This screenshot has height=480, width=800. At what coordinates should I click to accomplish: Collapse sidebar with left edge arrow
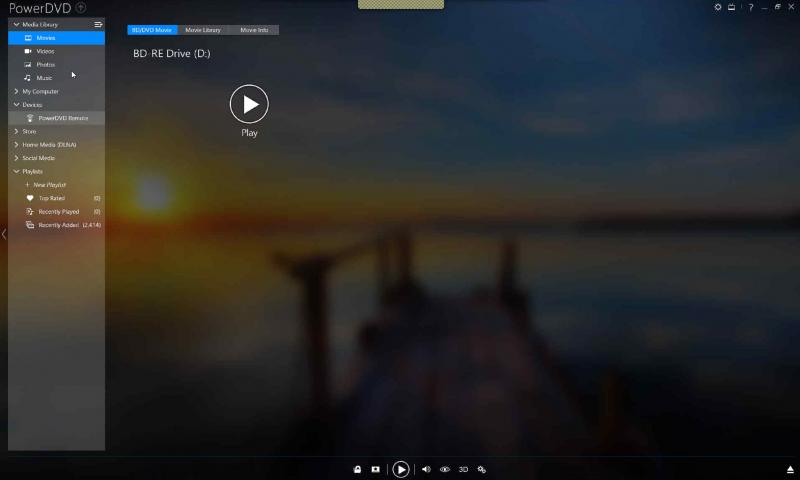point(4,234)
